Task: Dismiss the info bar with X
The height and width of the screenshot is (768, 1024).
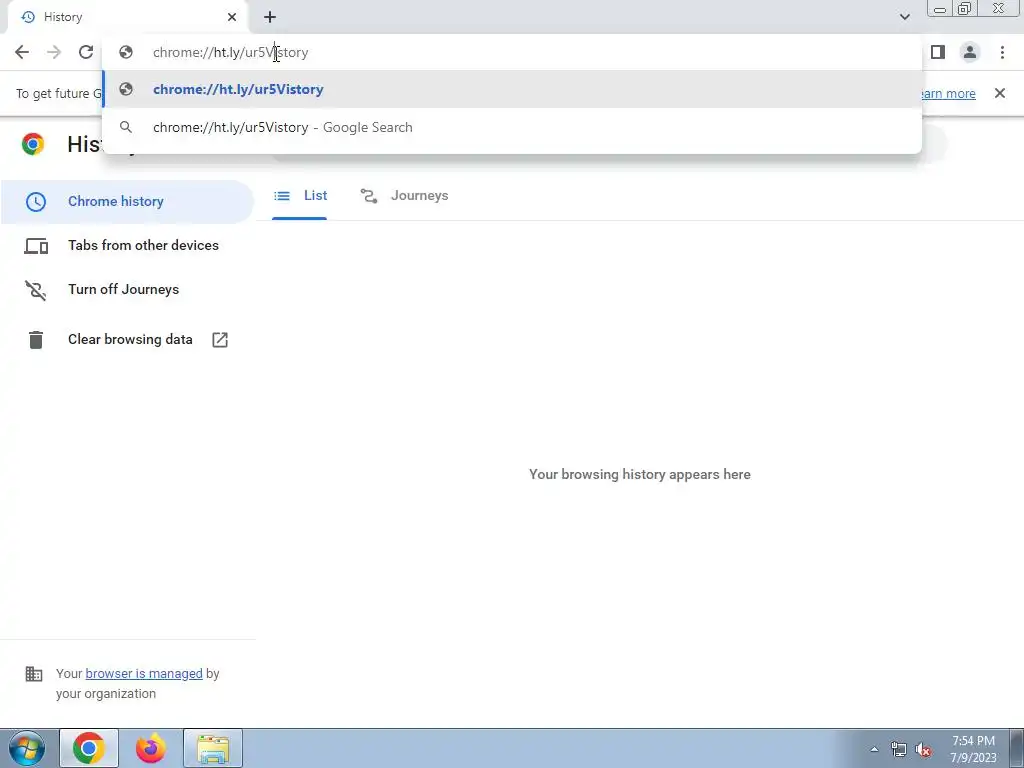Action: click(x=1000, y=93)
